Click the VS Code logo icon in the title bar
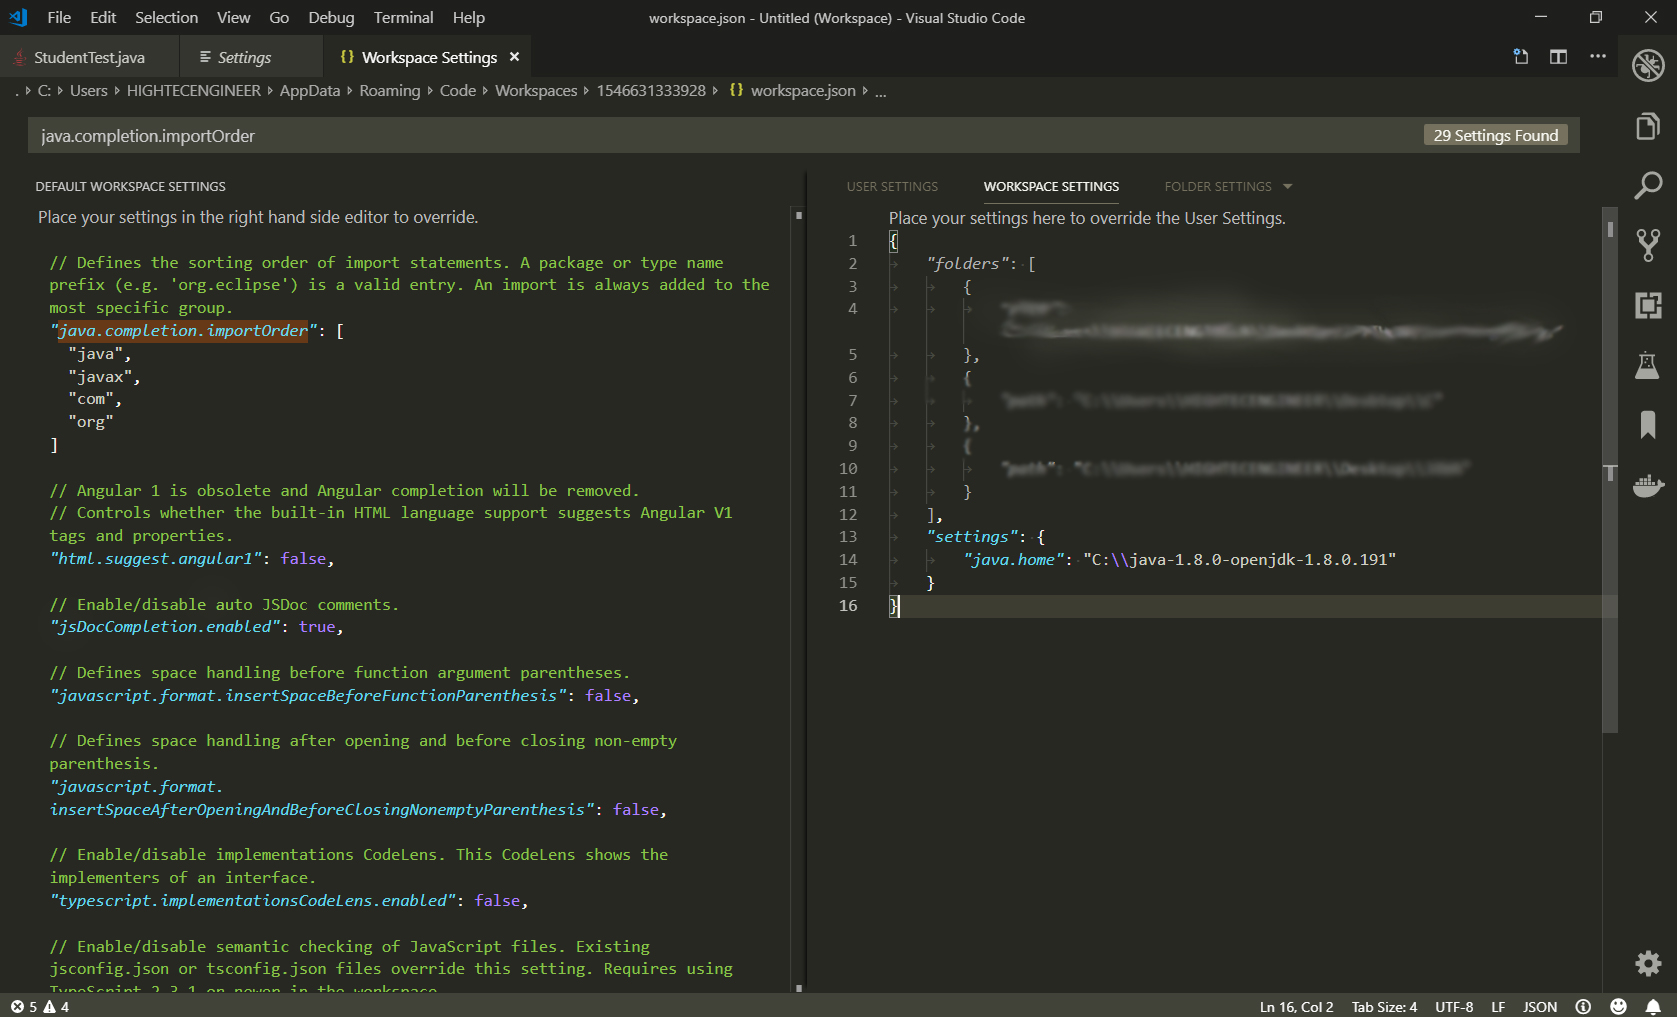This screenshot has width=1677, height=1017. [18, 17]
